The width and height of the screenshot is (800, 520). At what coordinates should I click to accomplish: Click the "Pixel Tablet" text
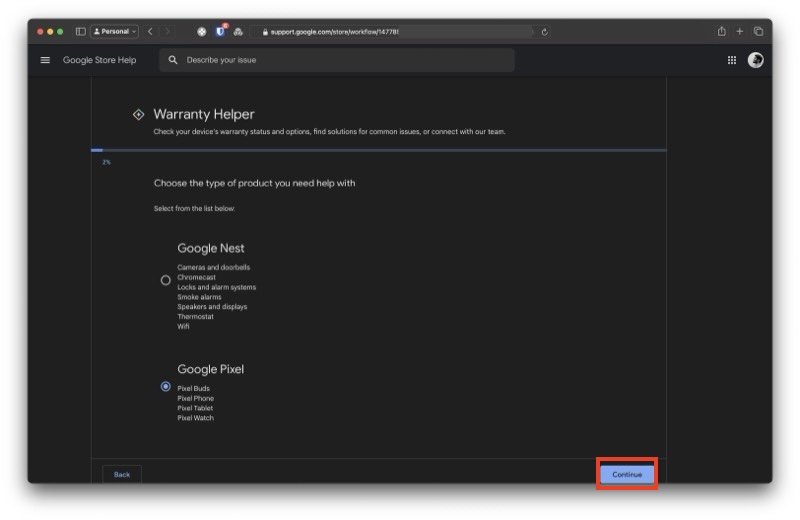click(x=195, y=408)
